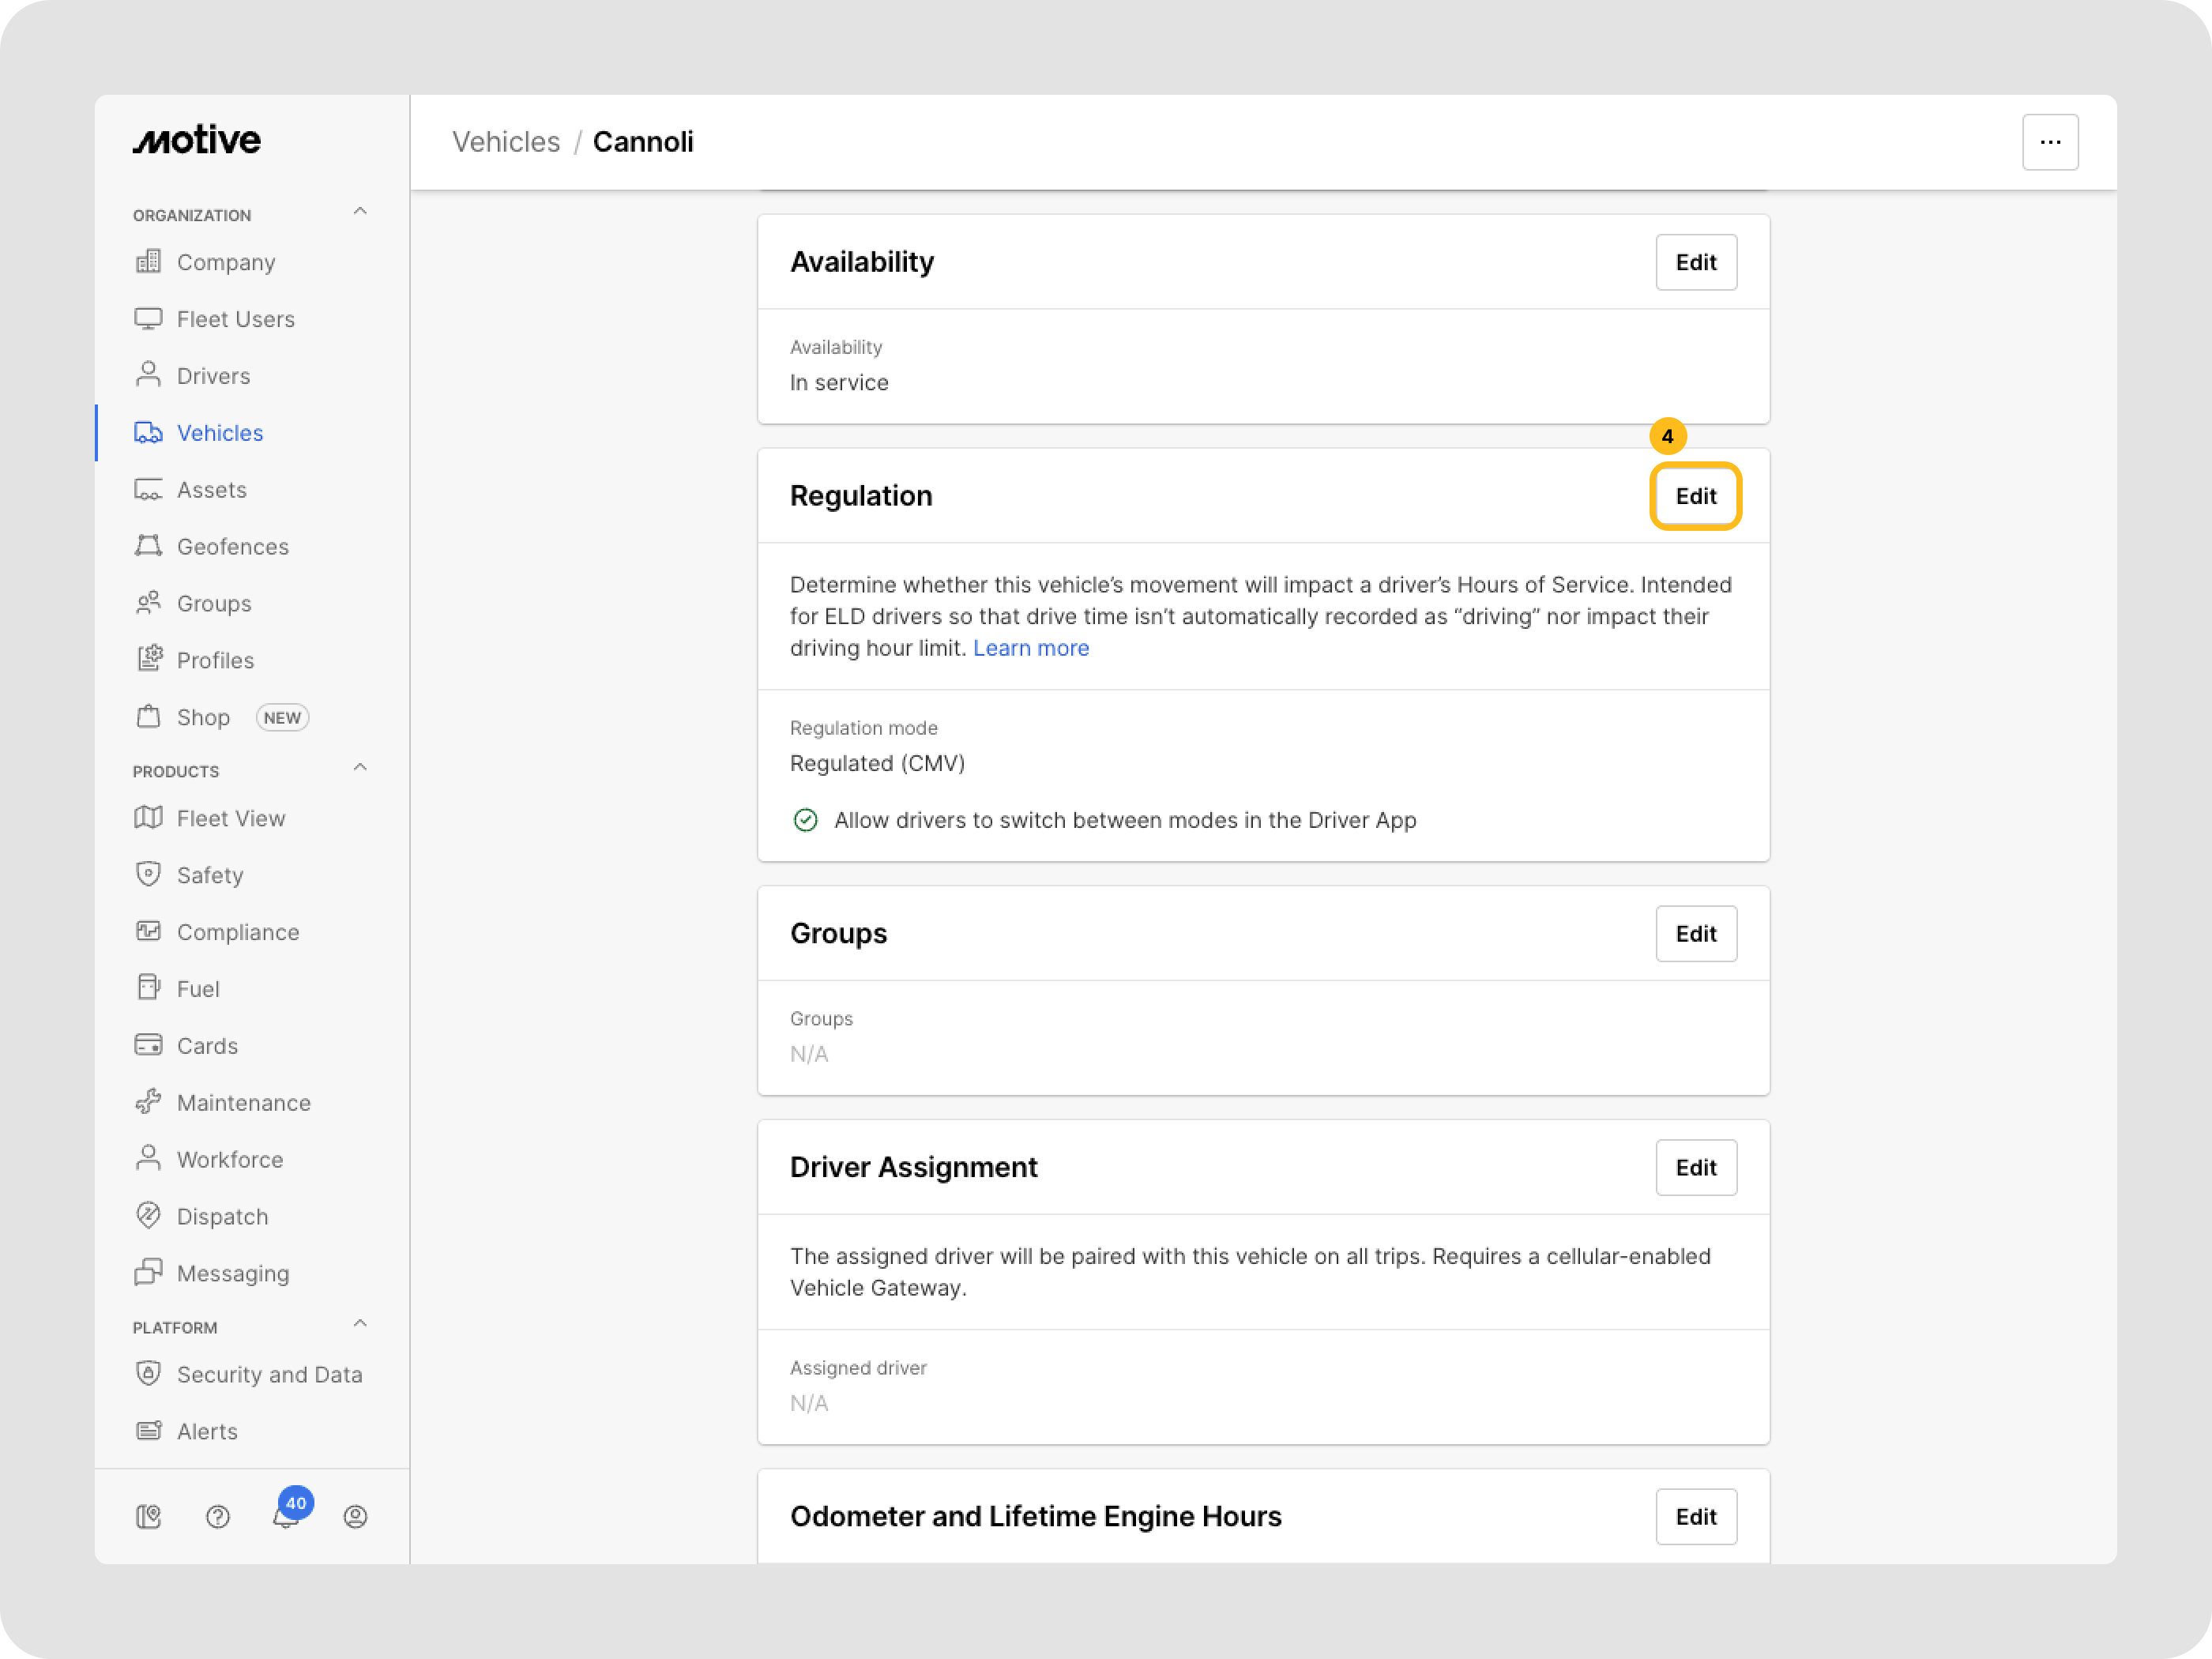The image size is (2212, 1659).
Task: Navigate to Vehicles breadcrumb
Action: [506, 142]
